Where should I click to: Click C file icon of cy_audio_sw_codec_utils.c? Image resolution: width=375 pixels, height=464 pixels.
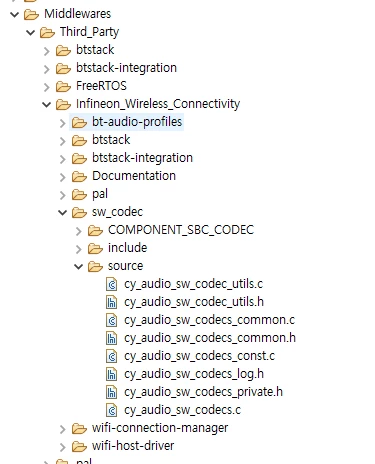[x=112, y=284]
